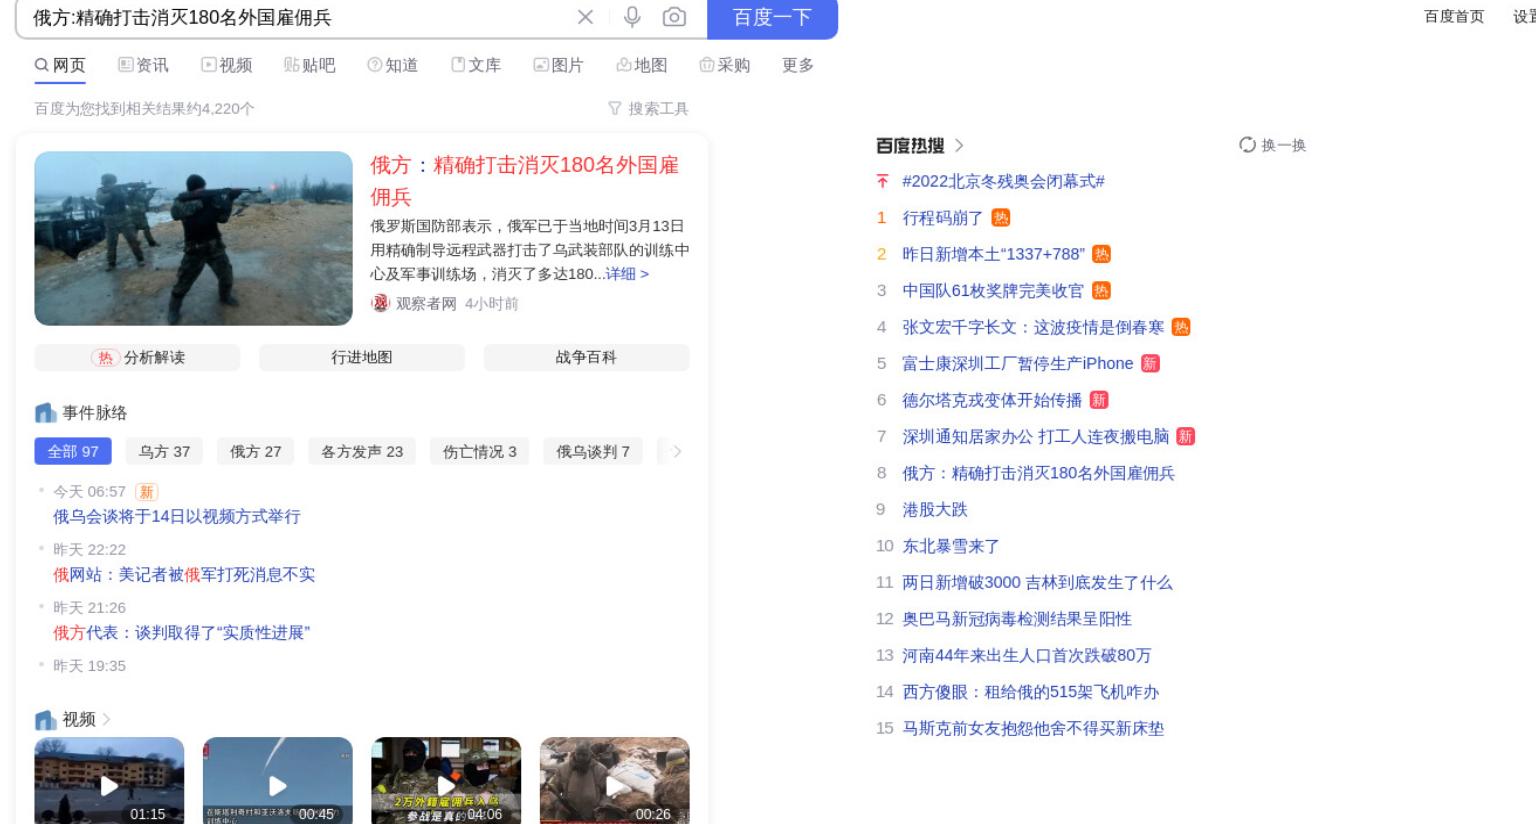Play the 01:15 video thumbnail
The width and height of the screenshot is (1536, 824).
click(109, 780)
